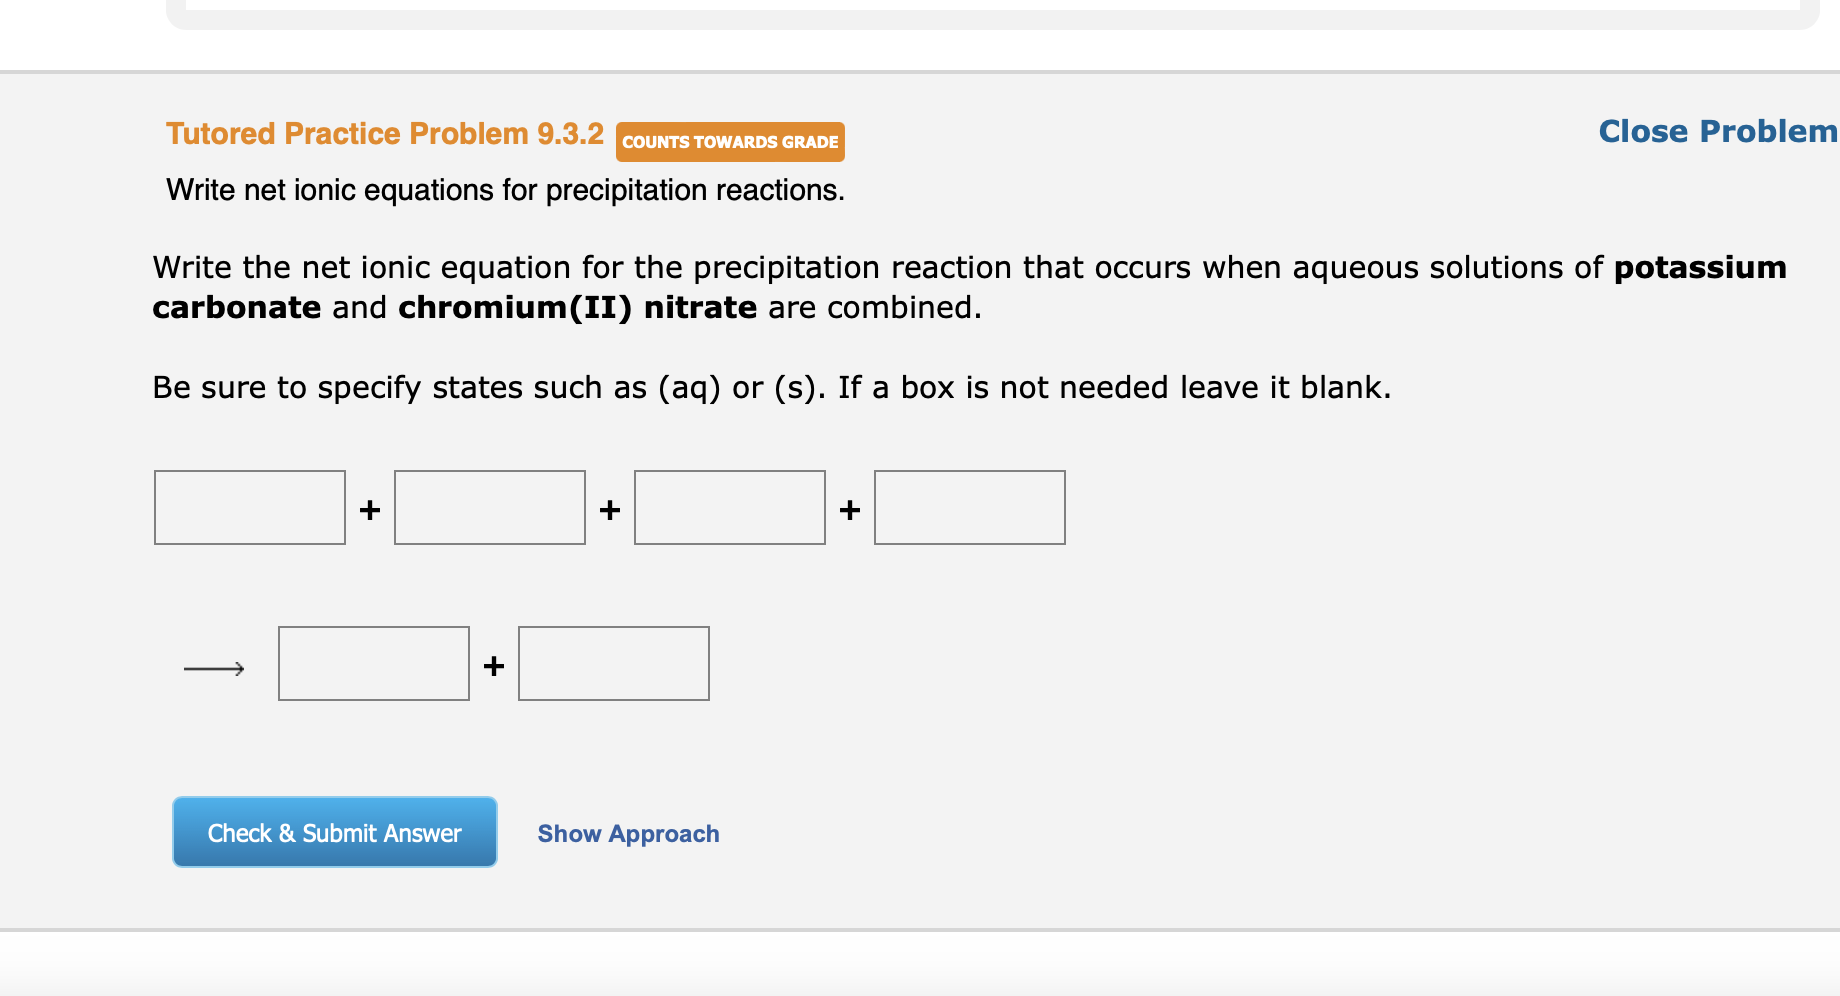
Task: Click the second reactant input box
Action: (x=489, y=507)
